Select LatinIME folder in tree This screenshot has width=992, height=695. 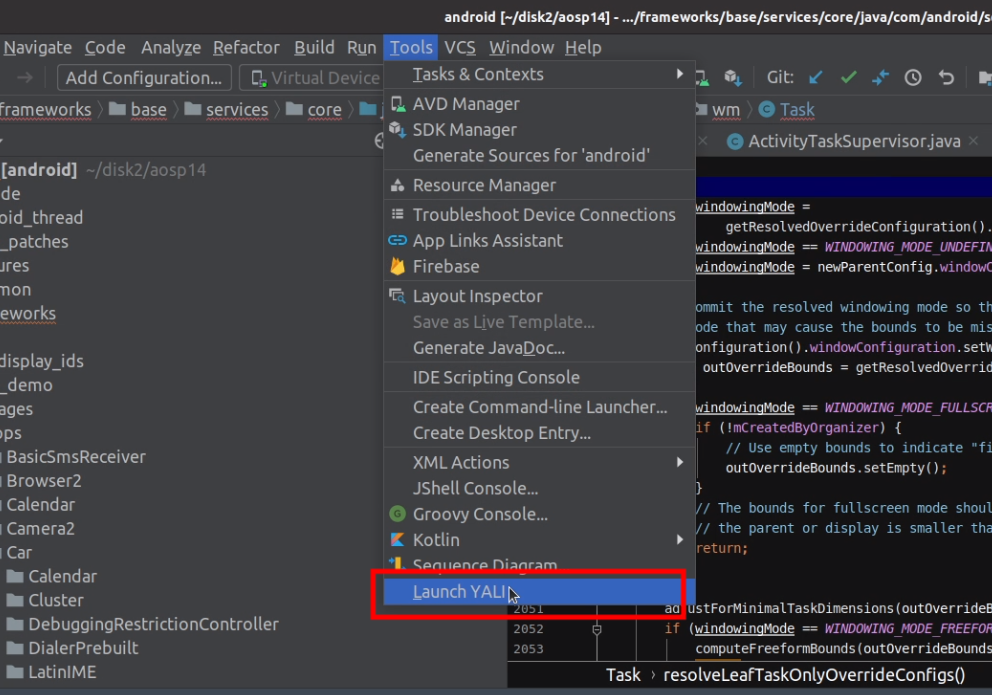pos(51,672)
